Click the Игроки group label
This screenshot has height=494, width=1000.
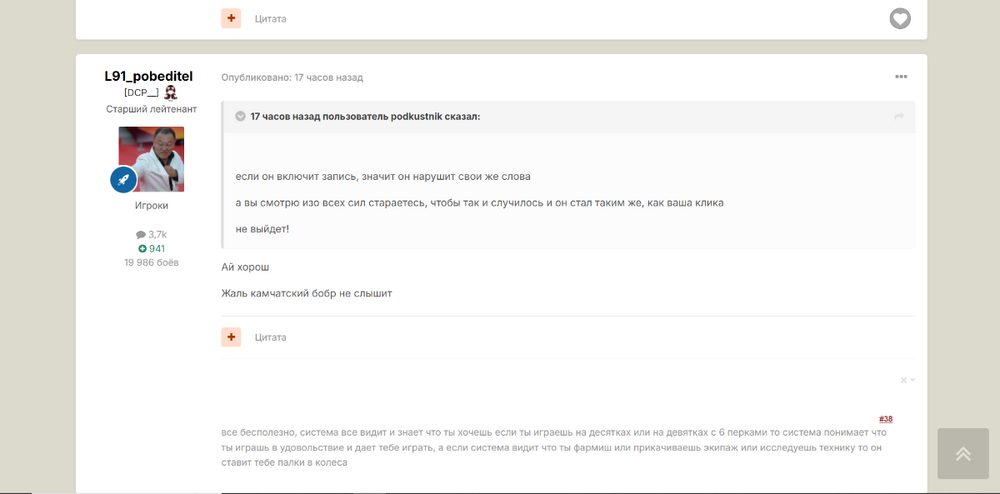151,206
